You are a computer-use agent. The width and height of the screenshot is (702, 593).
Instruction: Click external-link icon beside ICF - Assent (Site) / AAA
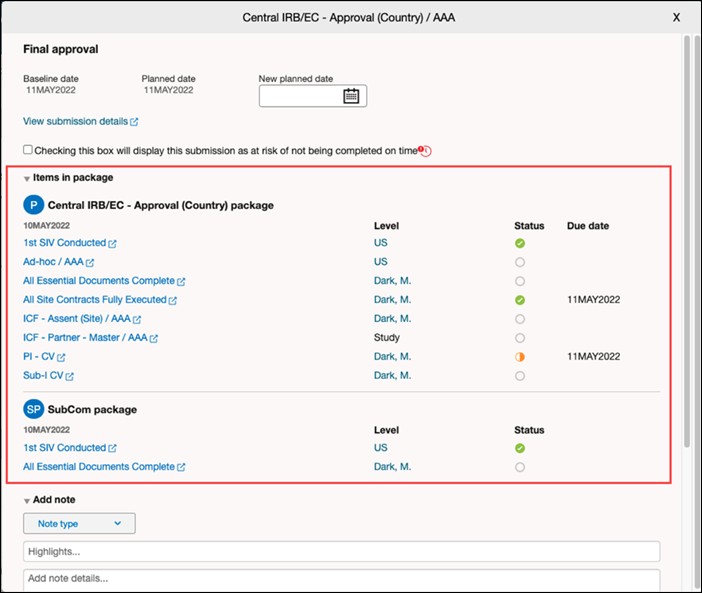click(x=137, y=320)
